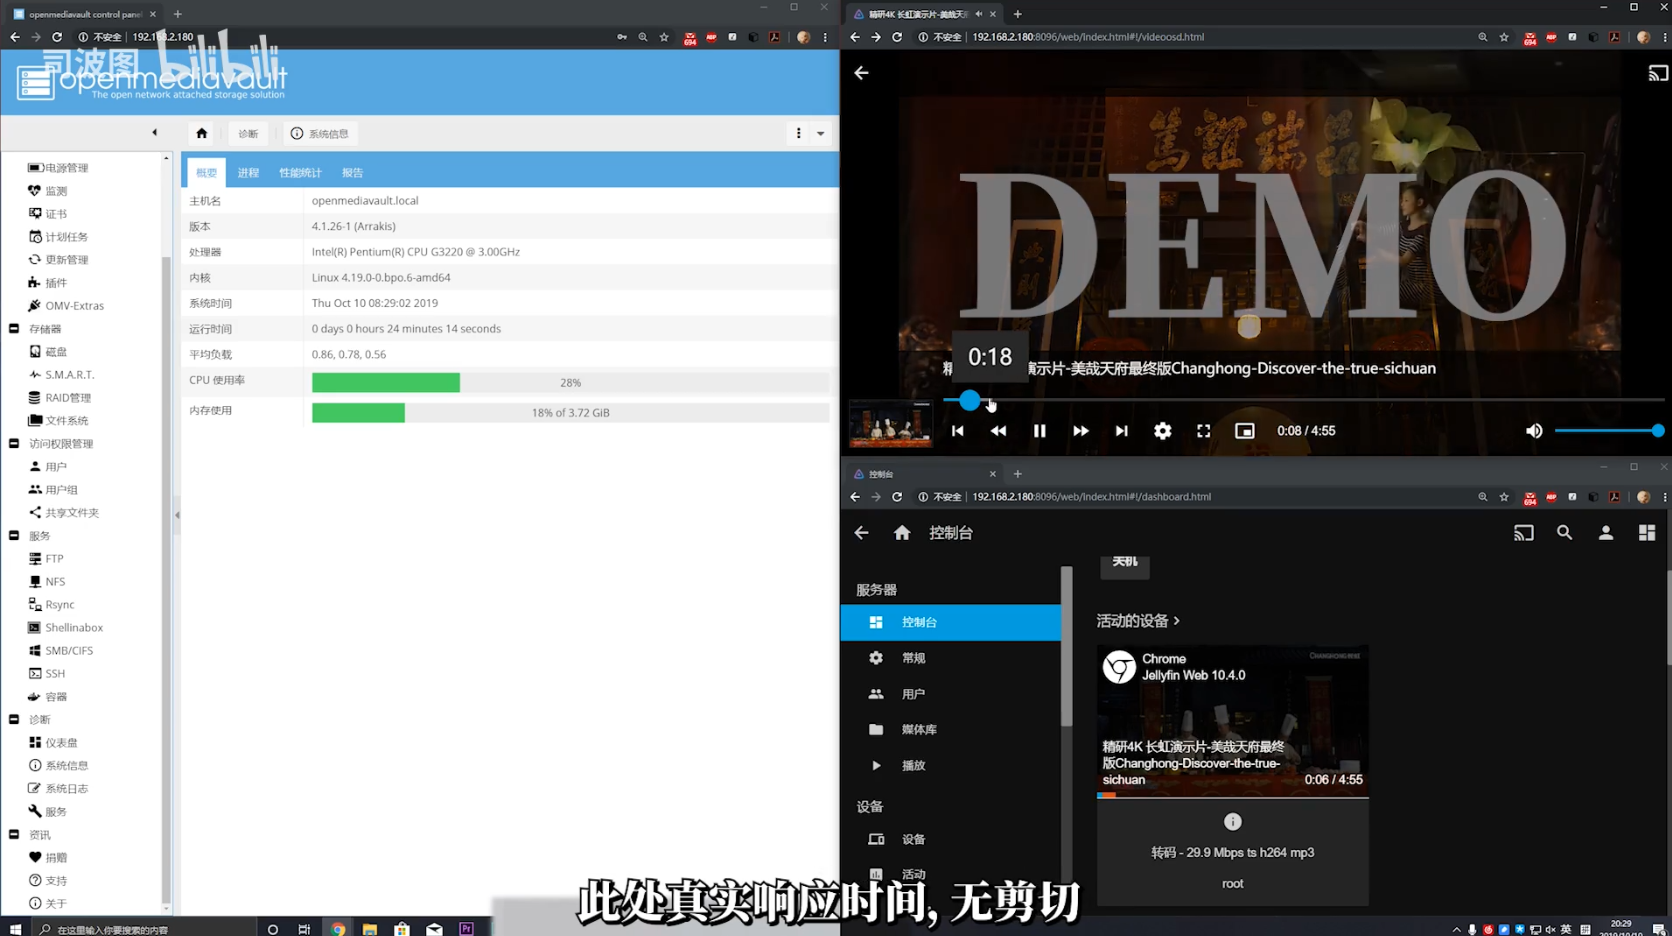Click the Windows Start button
1672x936 pixels.
tap(15, 929)
